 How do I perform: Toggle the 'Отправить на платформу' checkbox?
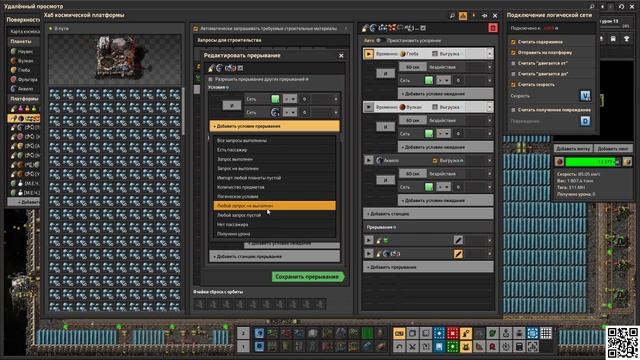pyautogui.click(x=513, y=53)
